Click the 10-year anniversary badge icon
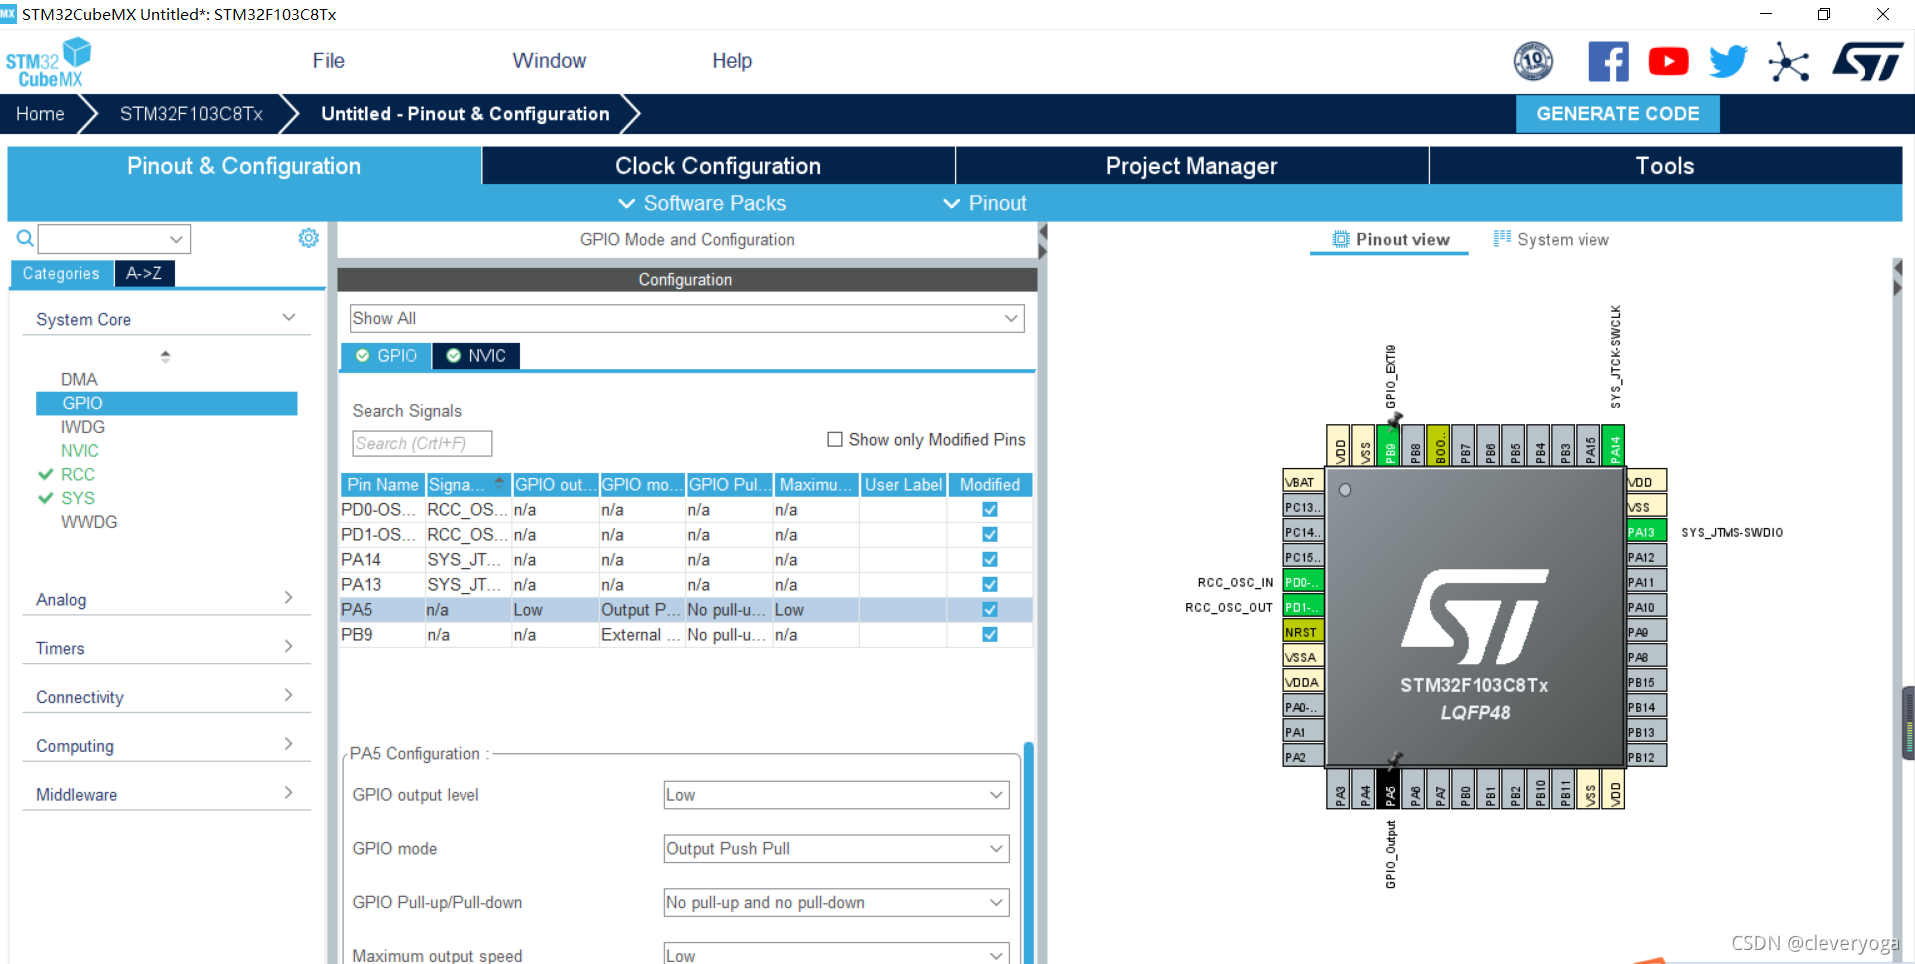This screenshot has height=964, width=1915. (1533, 62)
